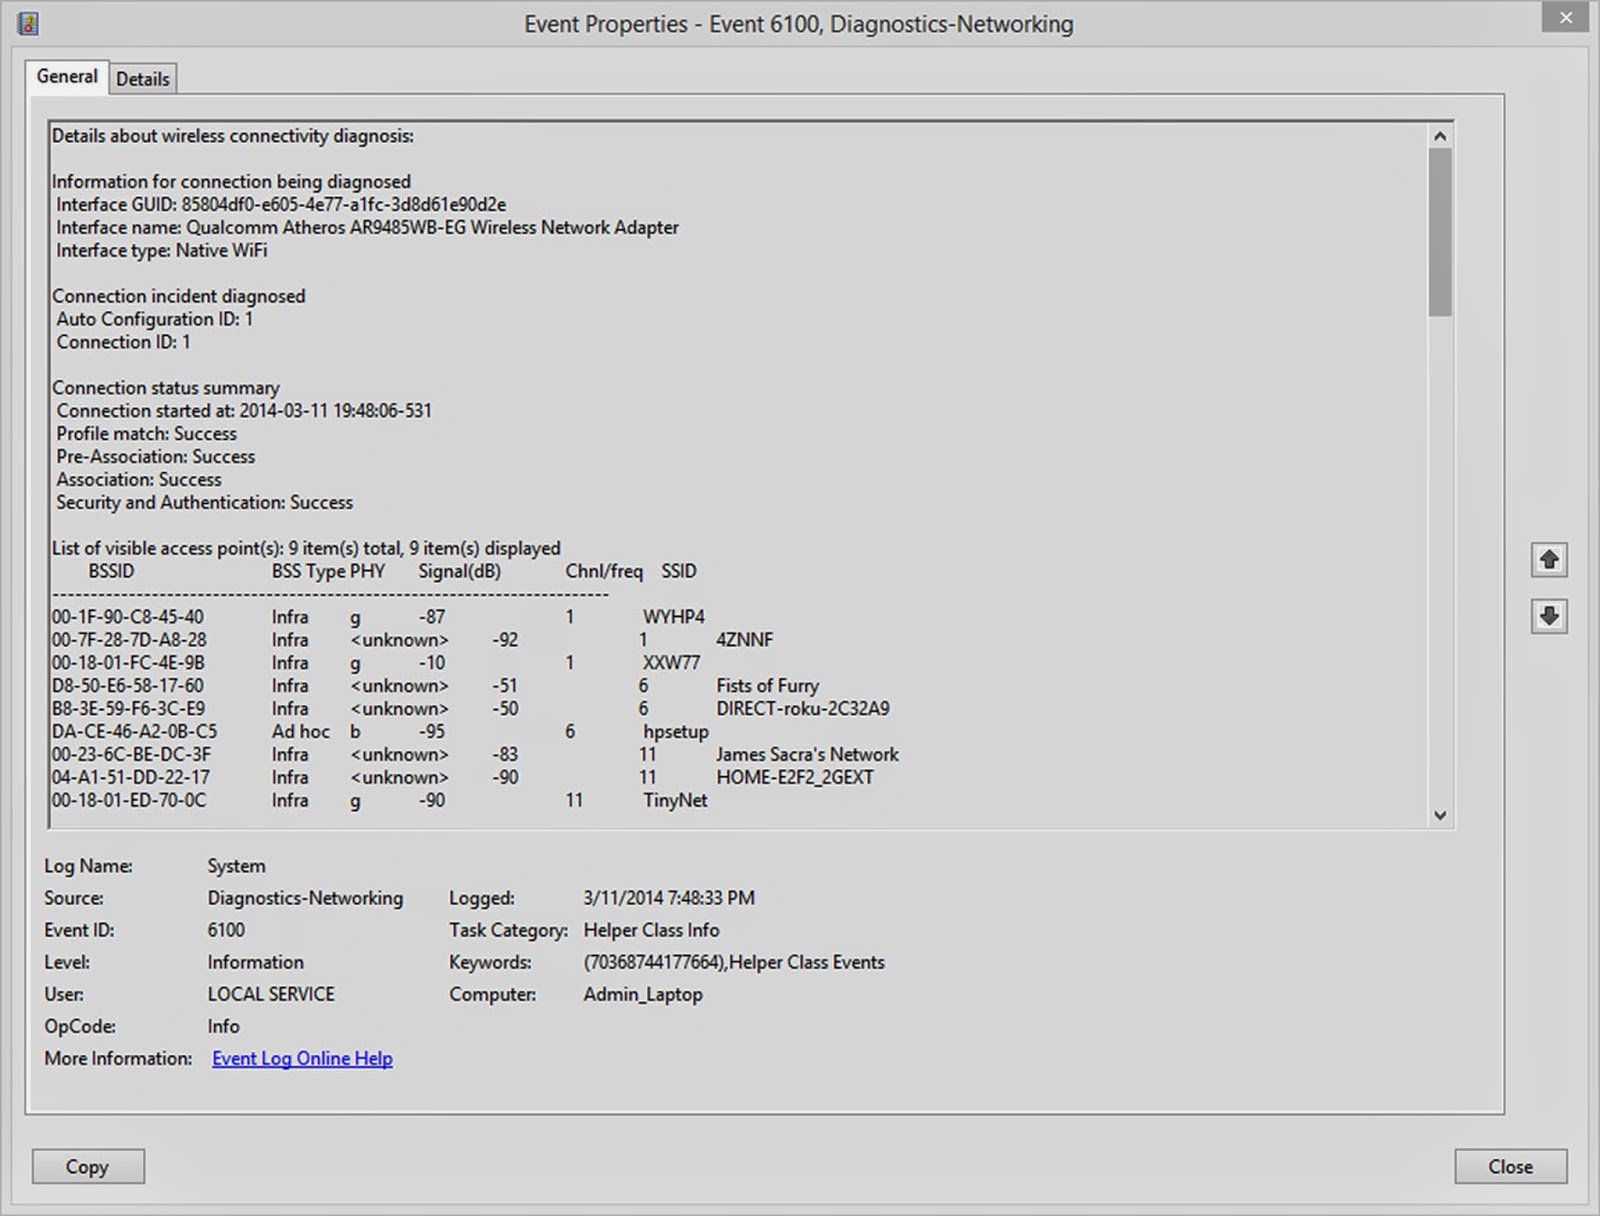
Task: Click the details about wireless connectivity diagnosis heading
Action: tap(233, 136)
